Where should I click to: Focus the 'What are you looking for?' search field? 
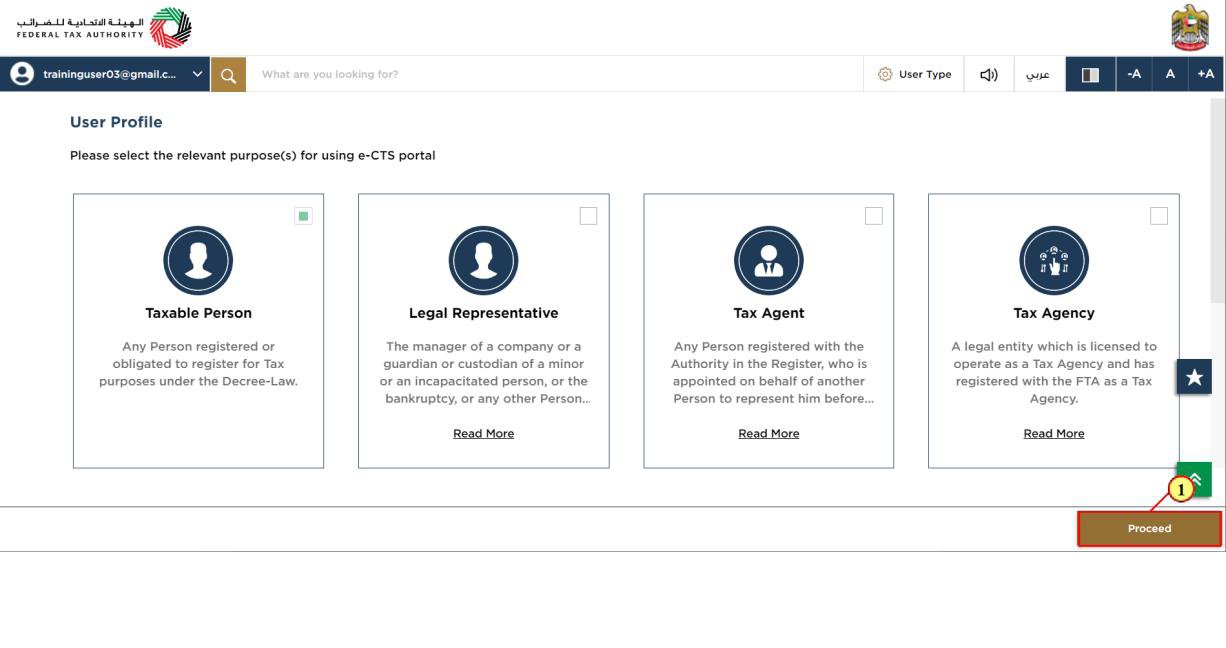555,74
